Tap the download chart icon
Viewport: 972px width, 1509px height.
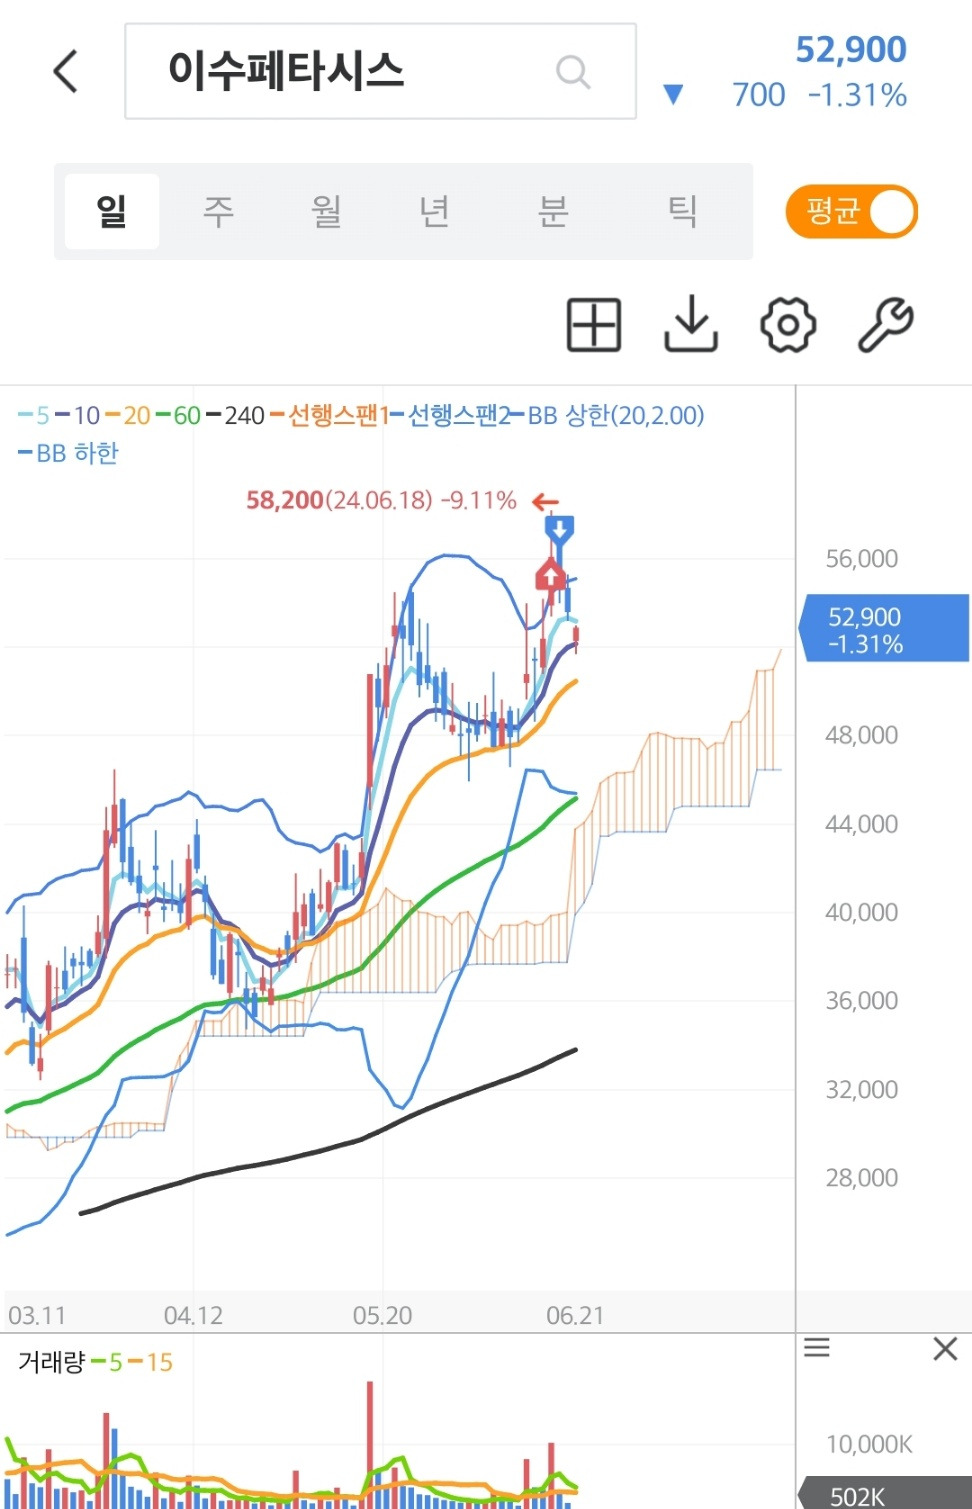pos(691,325)
